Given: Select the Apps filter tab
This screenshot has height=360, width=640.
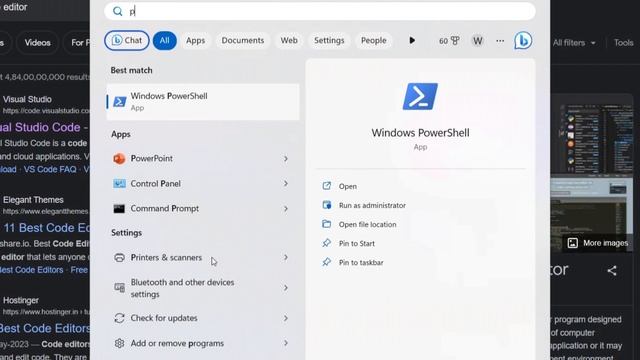Looking at the screenshot, I should (x=196, y=40).
